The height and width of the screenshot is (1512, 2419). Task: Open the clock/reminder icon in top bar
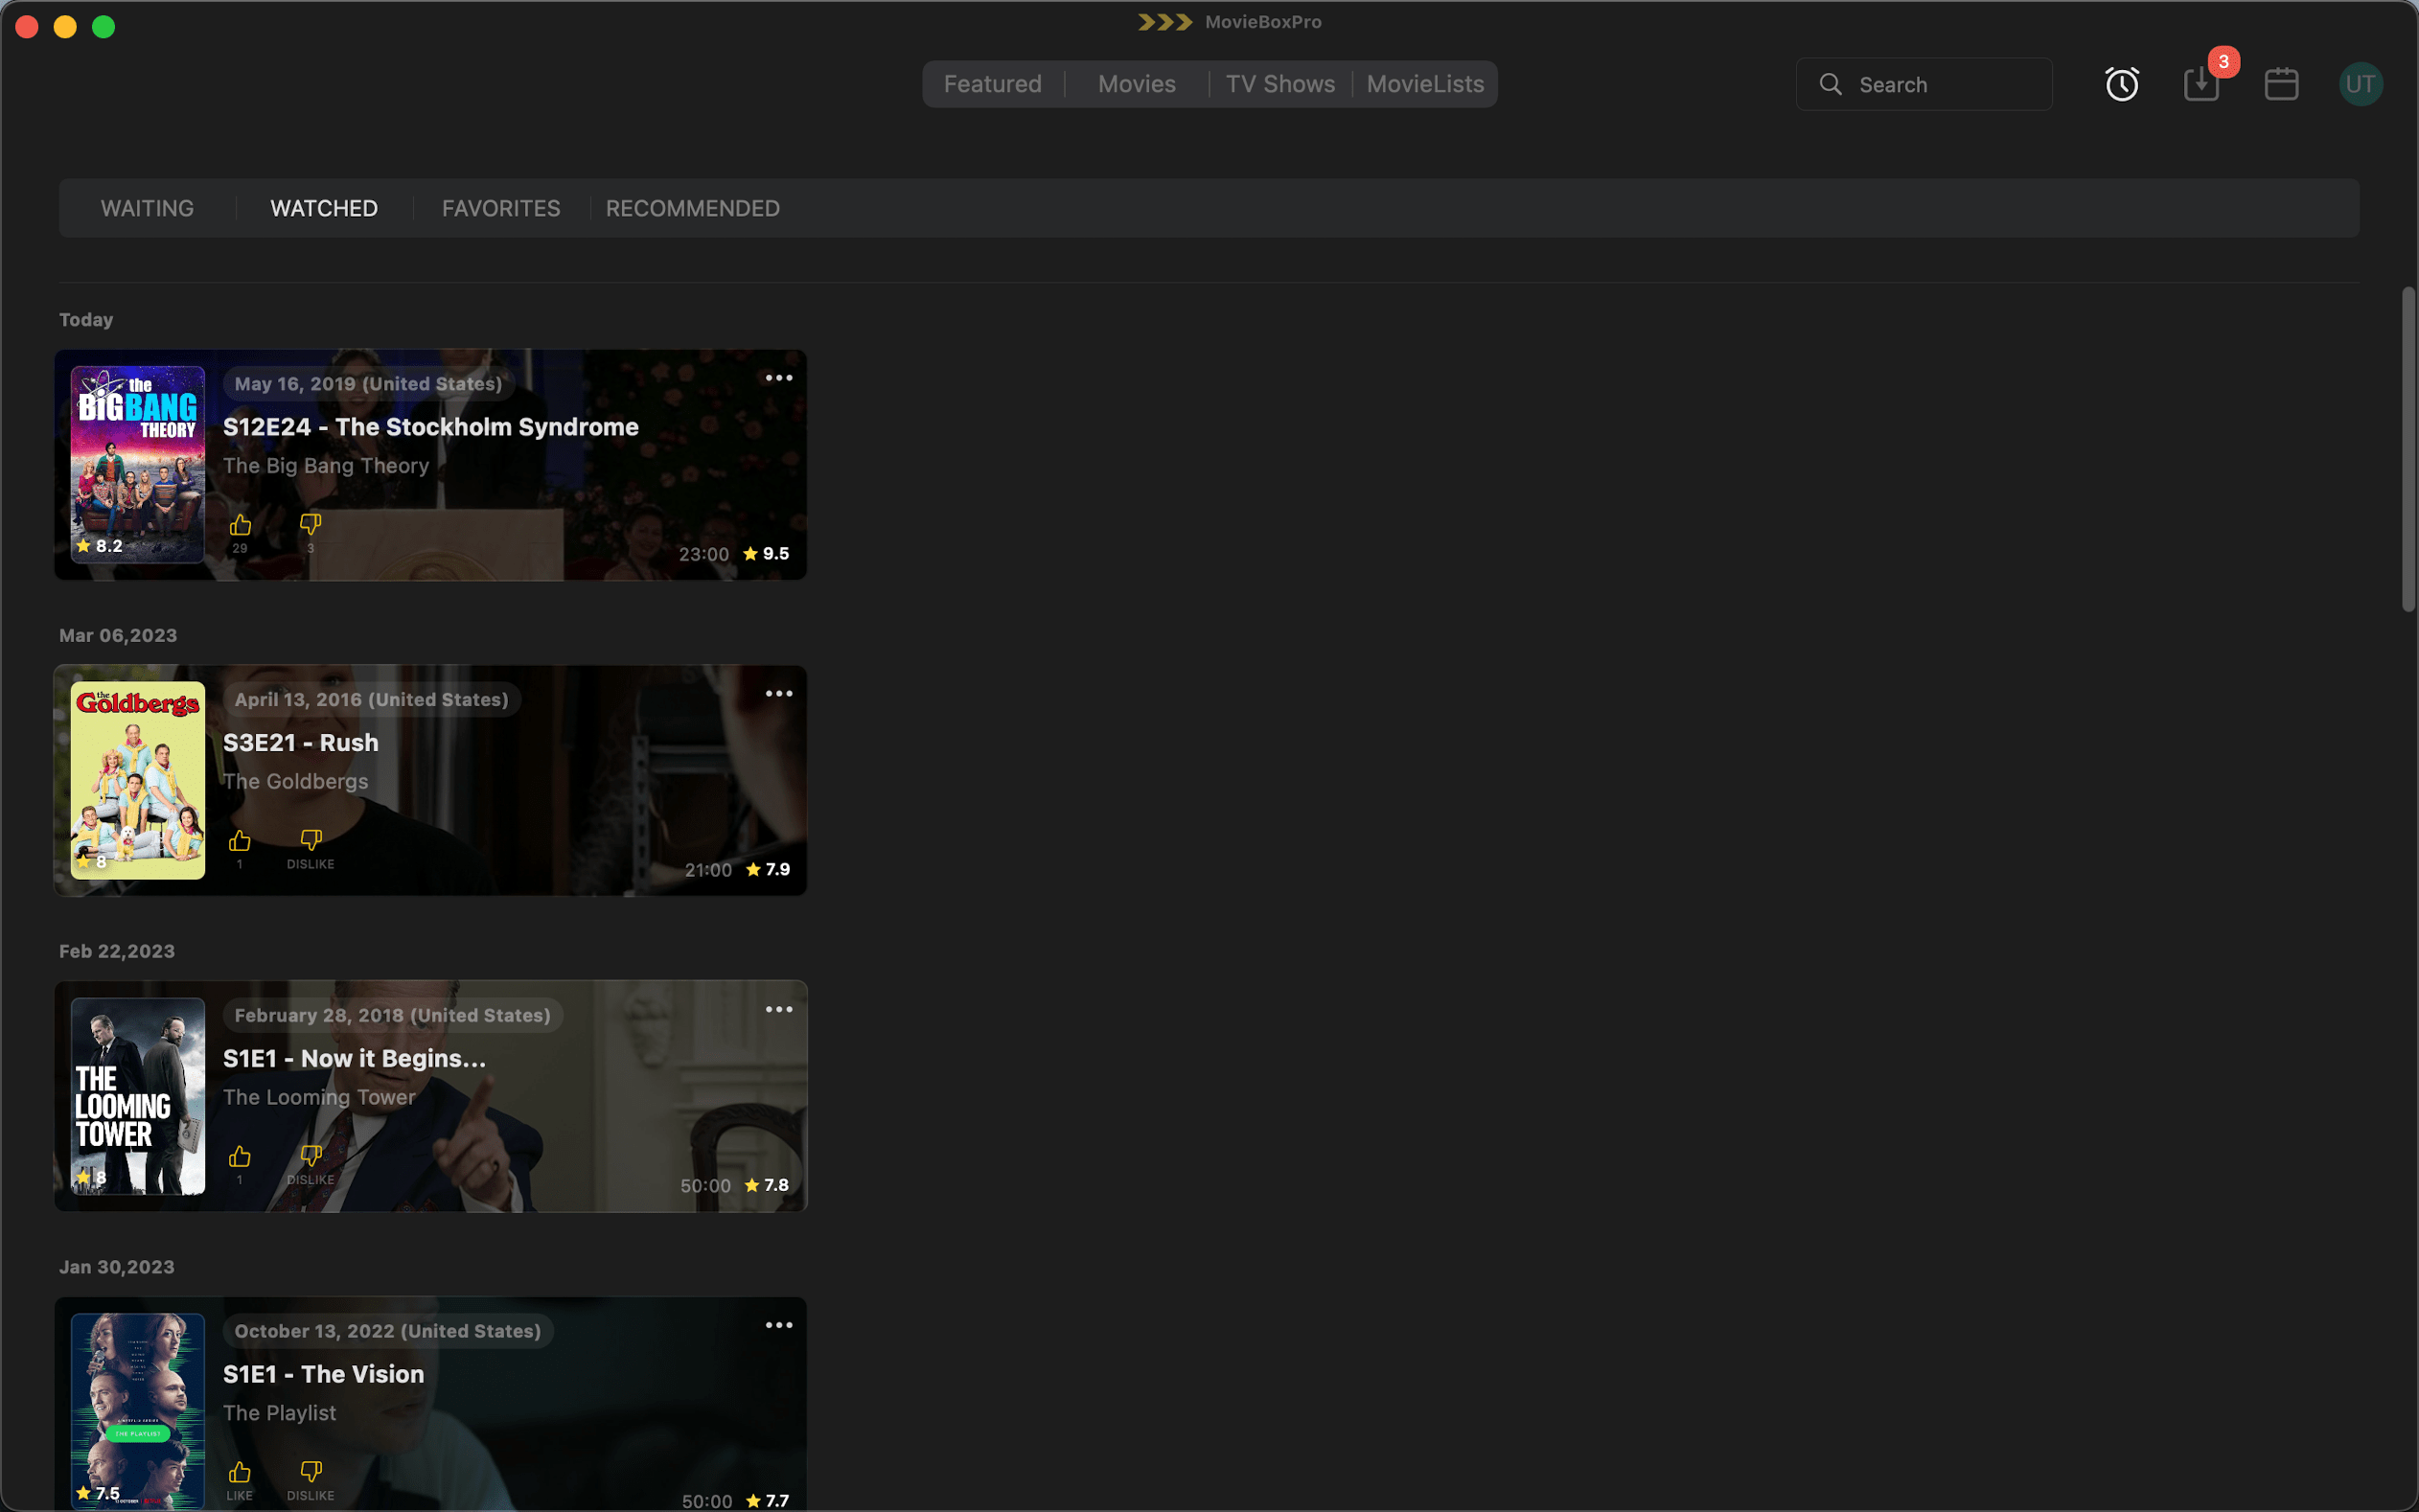[2121, 84]
